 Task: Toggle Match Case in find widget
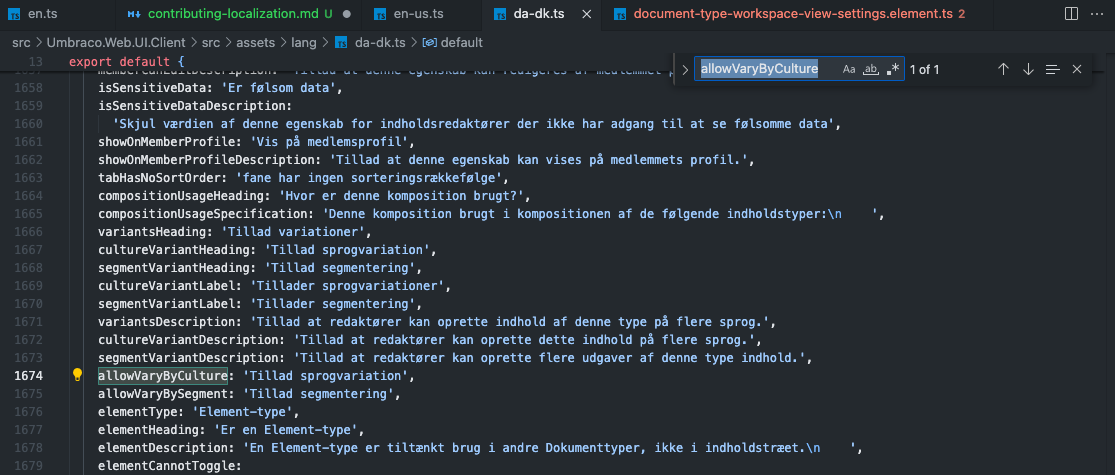click(849, 69)
